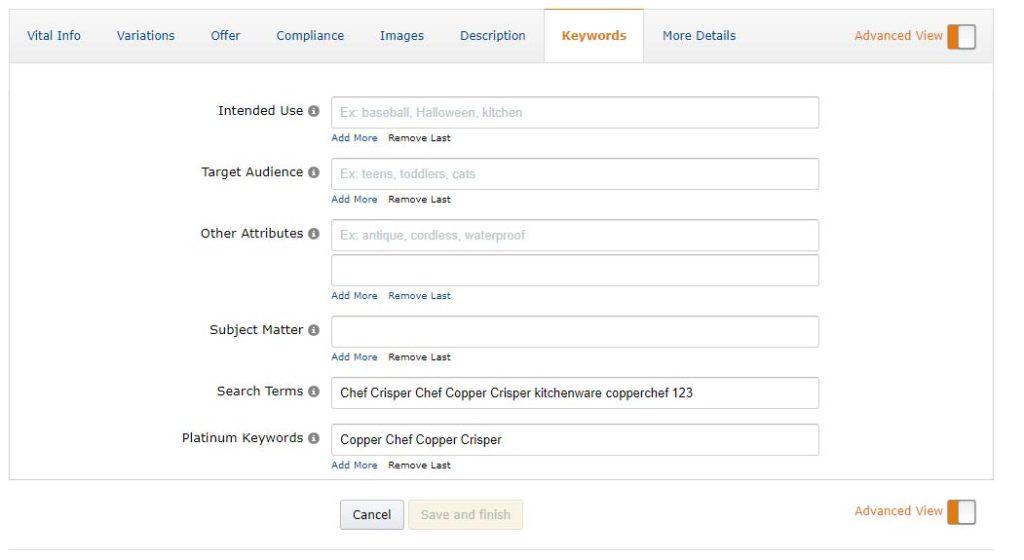Open the Vital Info tab
Viewport: 1024px width, 560px height.
point(54,36)
